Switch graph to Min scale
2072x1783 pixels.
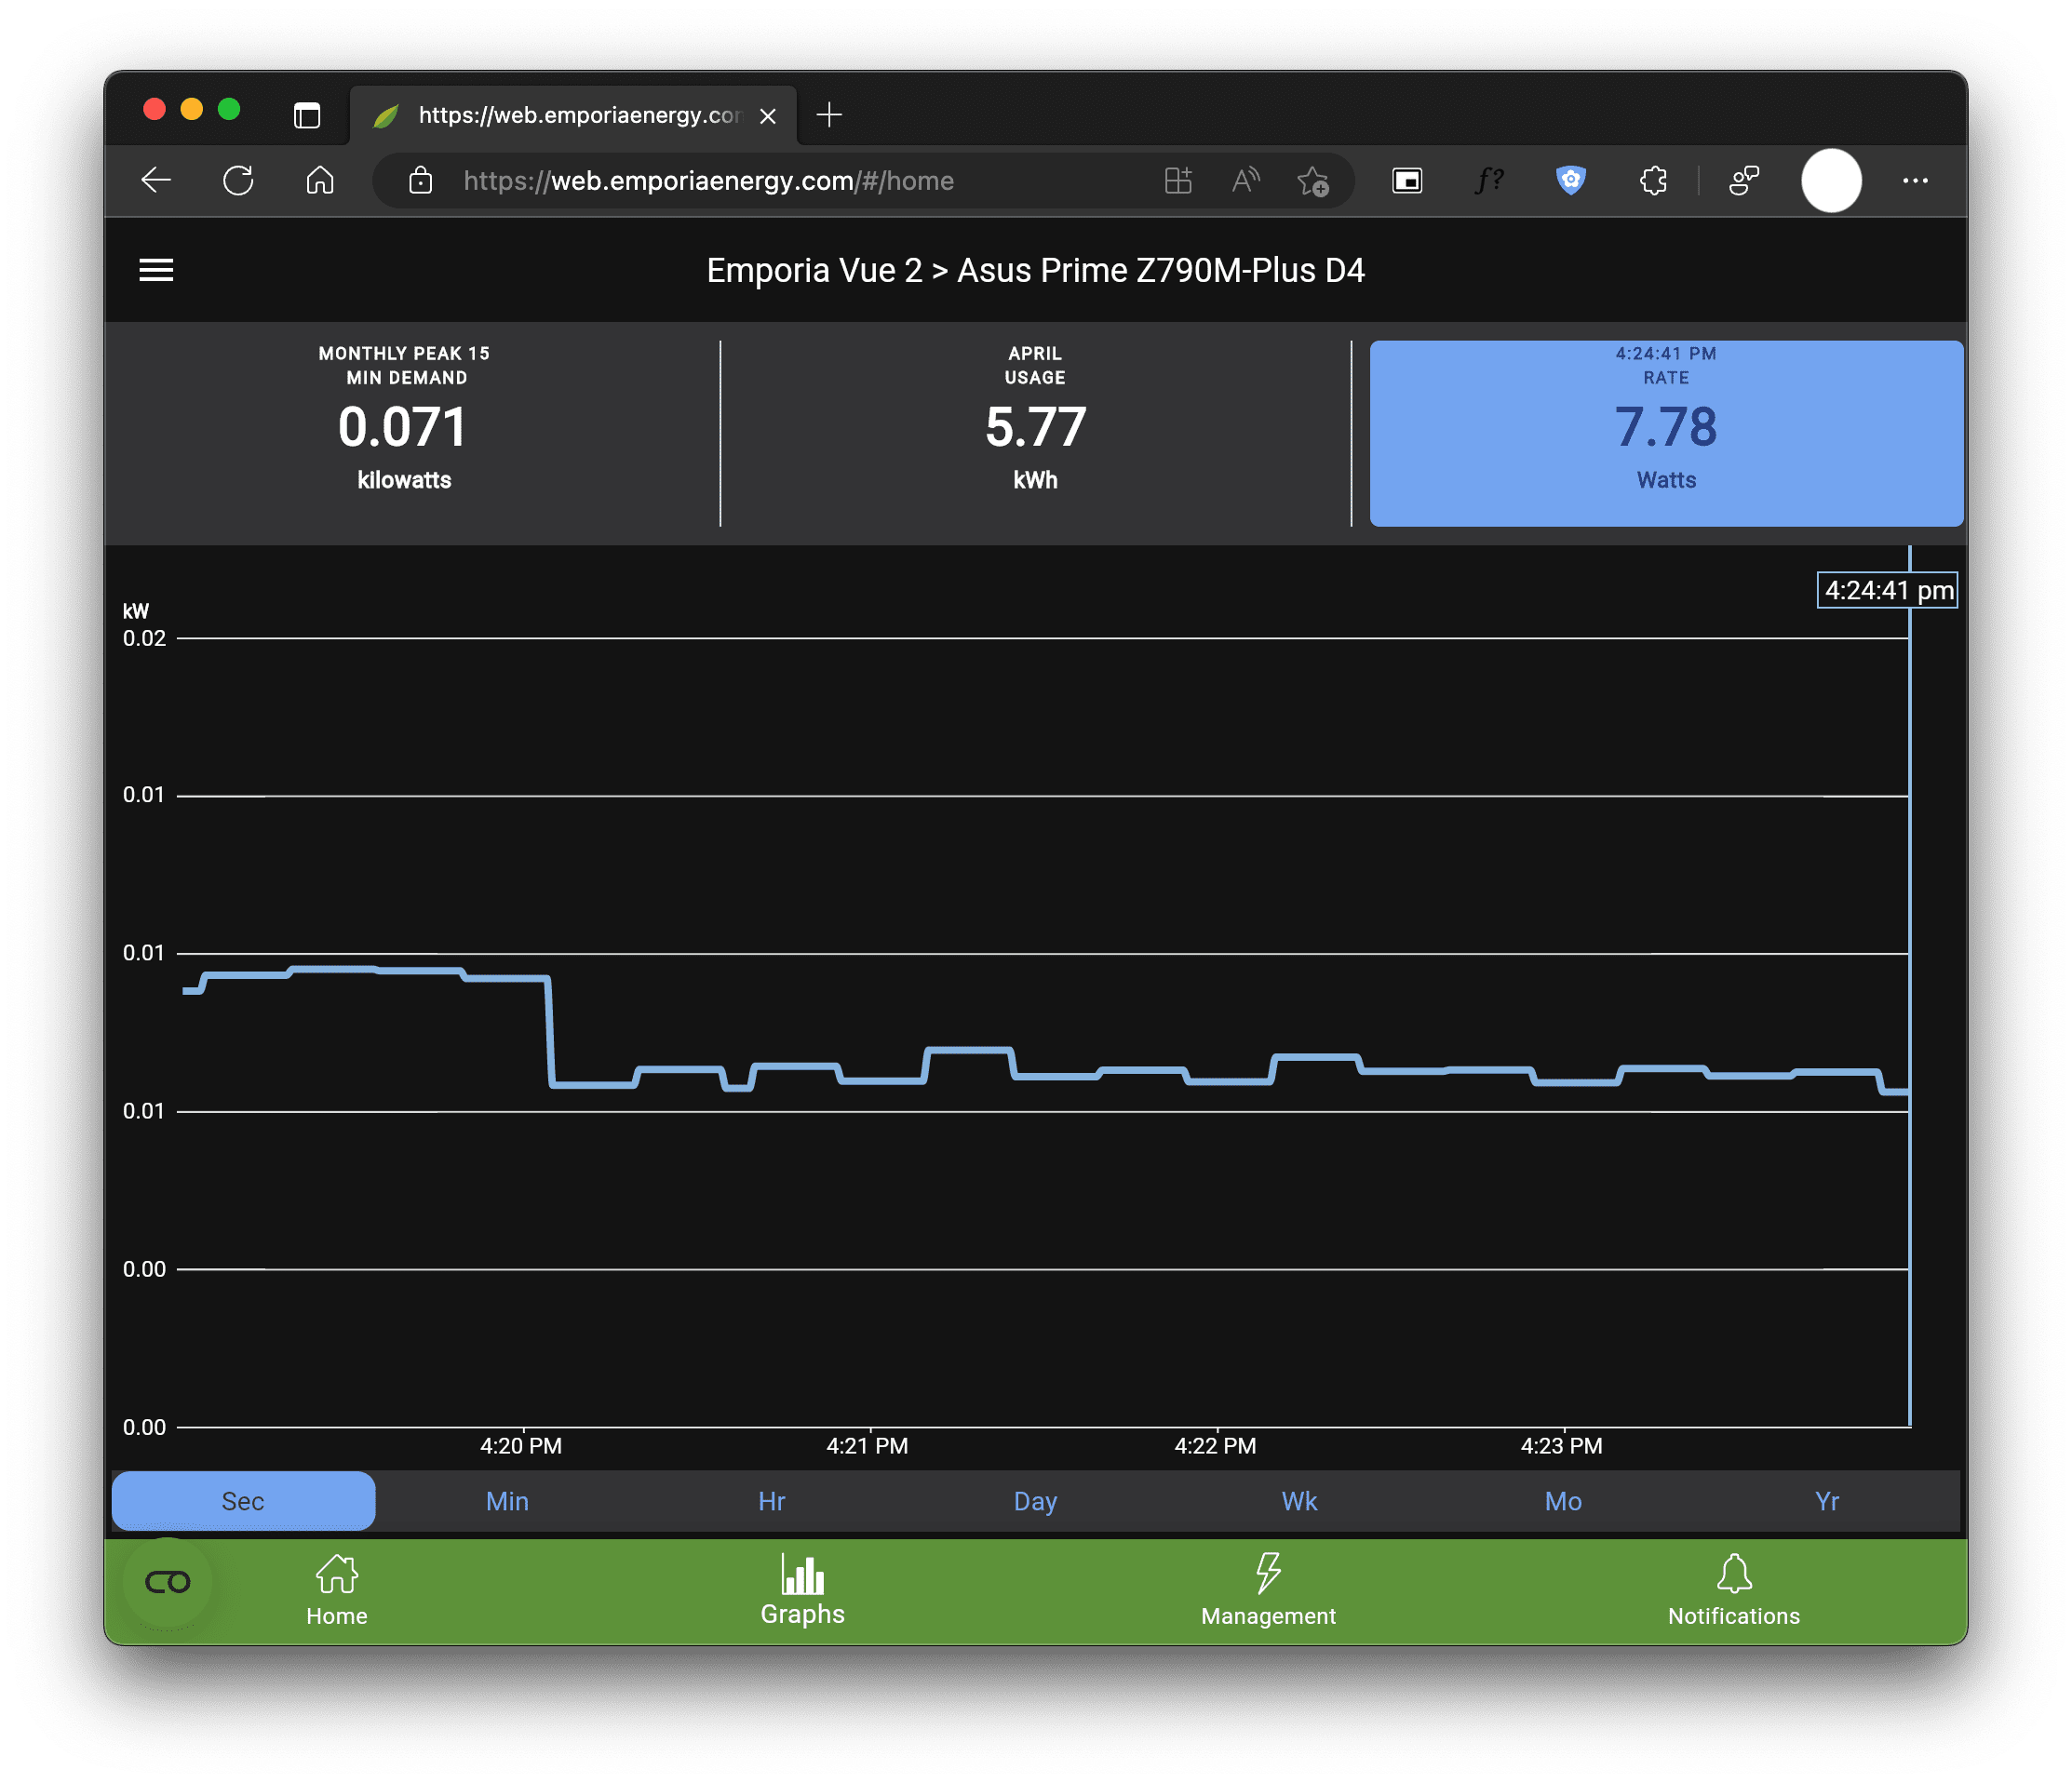(x=507, y=1501)
